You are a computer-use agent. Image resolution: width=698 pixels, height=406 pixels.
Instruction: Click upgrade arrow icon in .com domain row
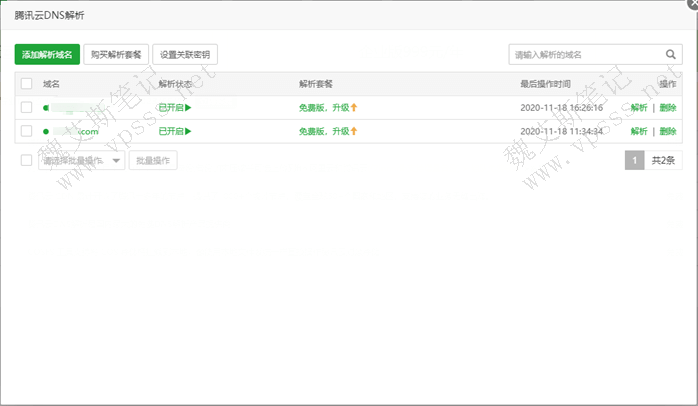(354, 131)
